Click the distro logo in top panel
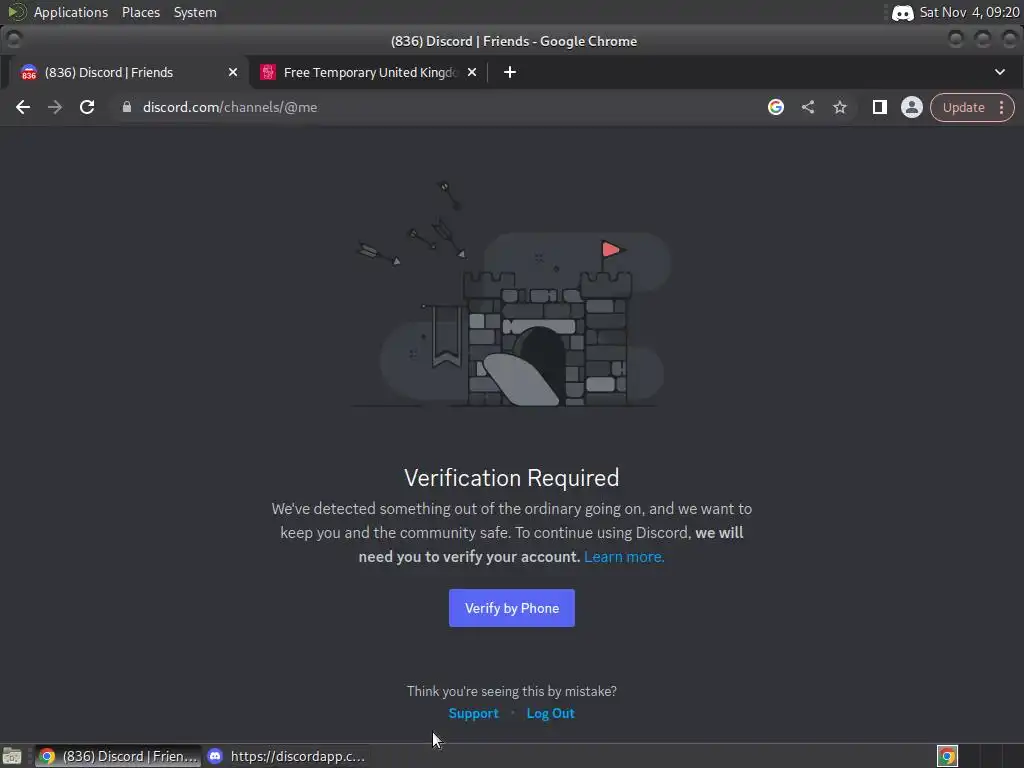 coord(16,12)
